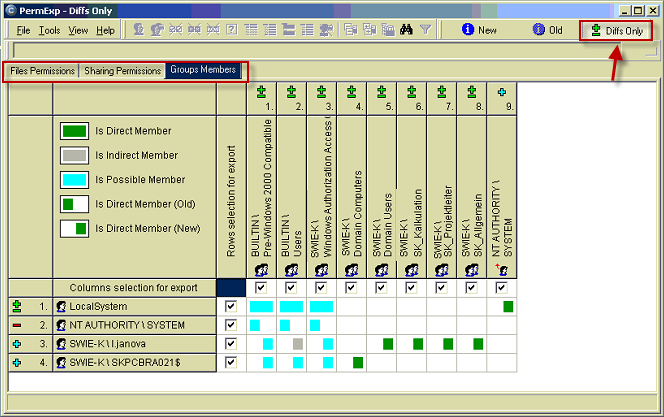The image size is (664, 417).
Task: Select the NT AUTHORITY \ SYSTEM row name
Action: click(x=127, y=325)
